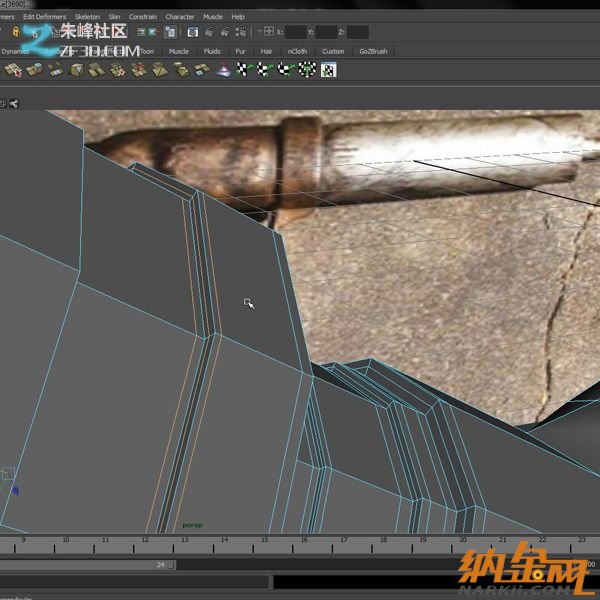Image resolution: width=600 pixels, height=600 pixels.
Task: Click the first polygon icon on the shelf
Action: tap(13, 70)
